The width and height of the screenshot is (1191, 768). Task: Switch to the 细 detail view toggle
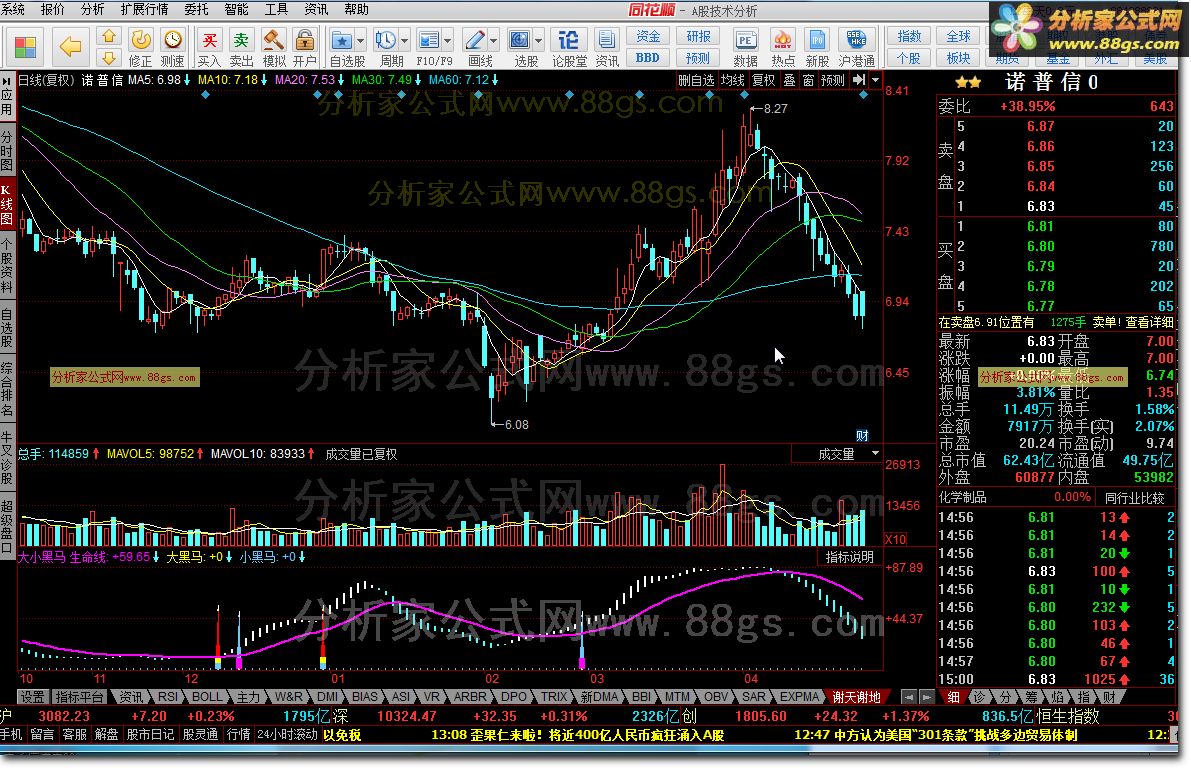953,697
